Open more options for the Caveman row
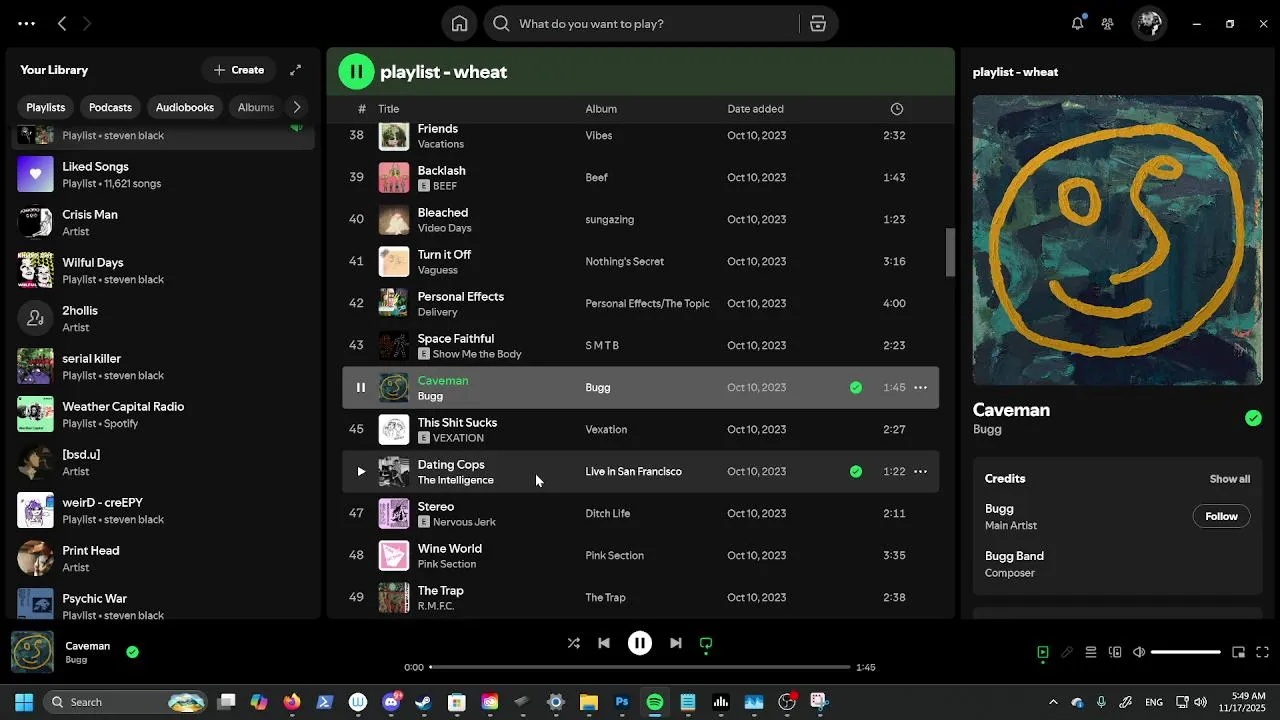This screenshot has height=720, width=1280. click(x=920, y=388)
